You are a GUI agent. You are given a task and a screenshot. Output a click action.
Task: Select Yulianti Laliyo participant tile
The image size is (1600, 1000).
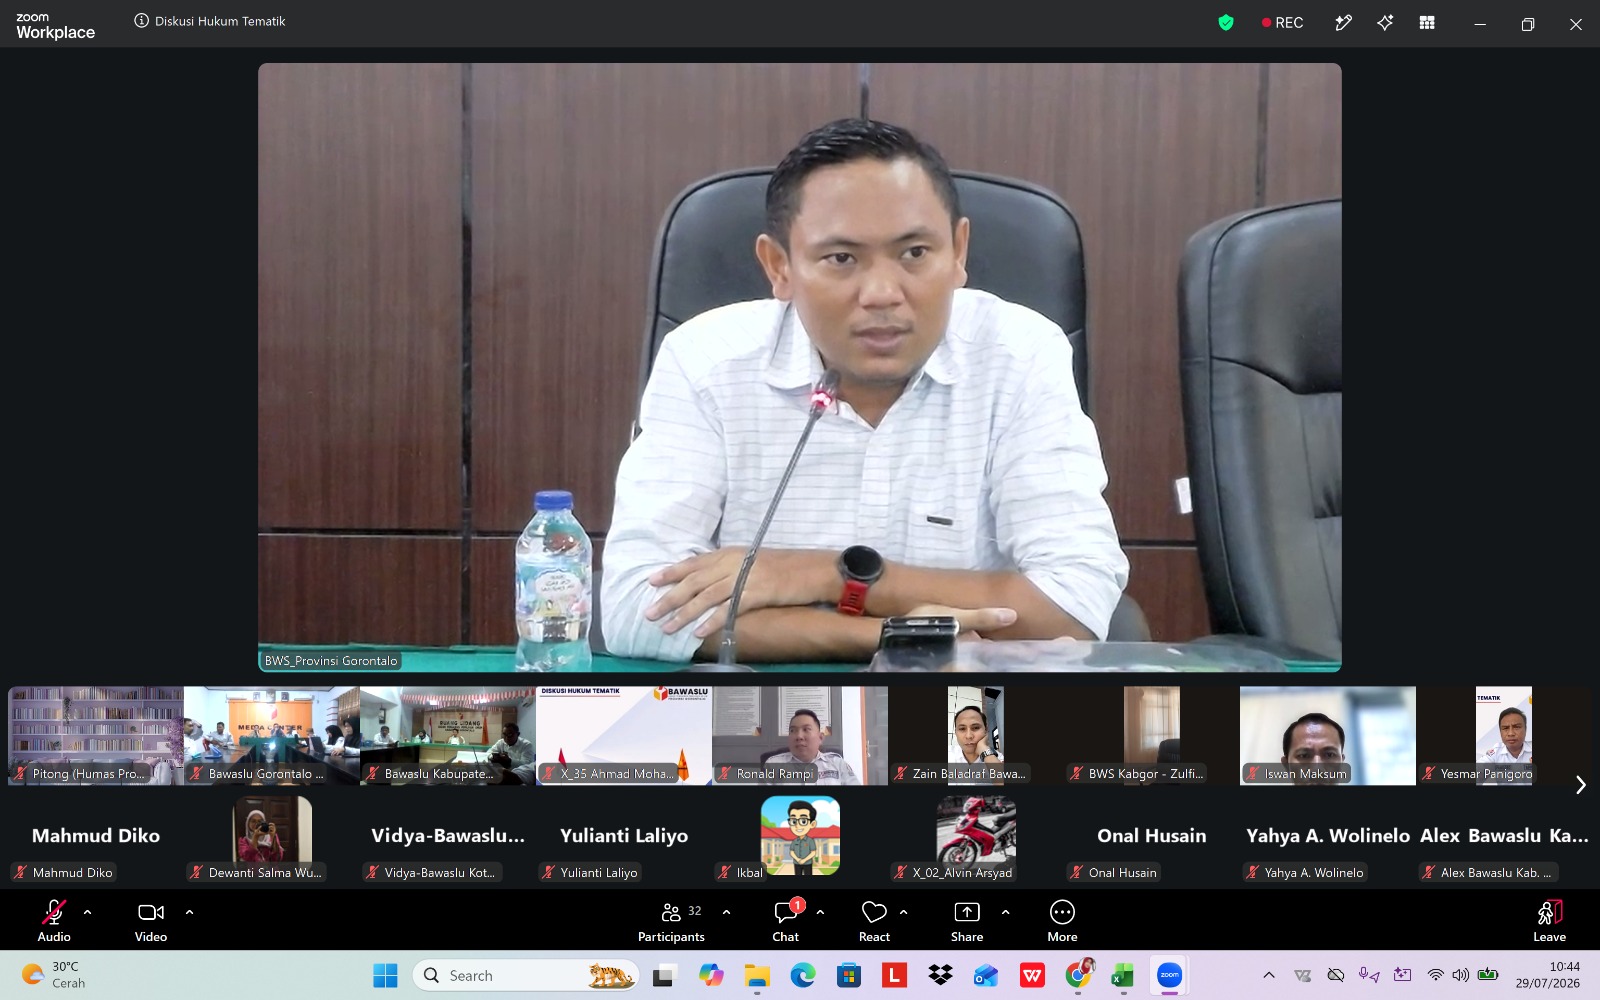click(x=624, y=838)
